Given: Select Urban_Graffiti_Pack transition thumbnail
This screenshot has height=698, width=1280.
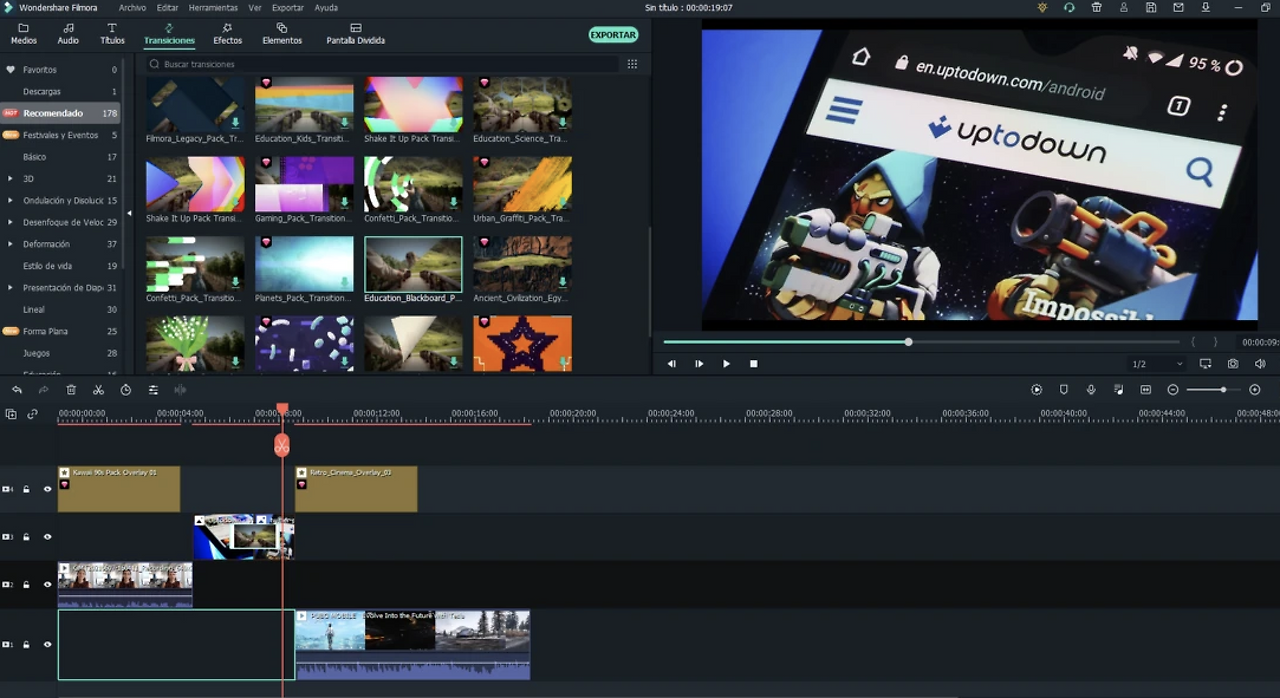Looking at the screenshot, I should coord(522,184).
